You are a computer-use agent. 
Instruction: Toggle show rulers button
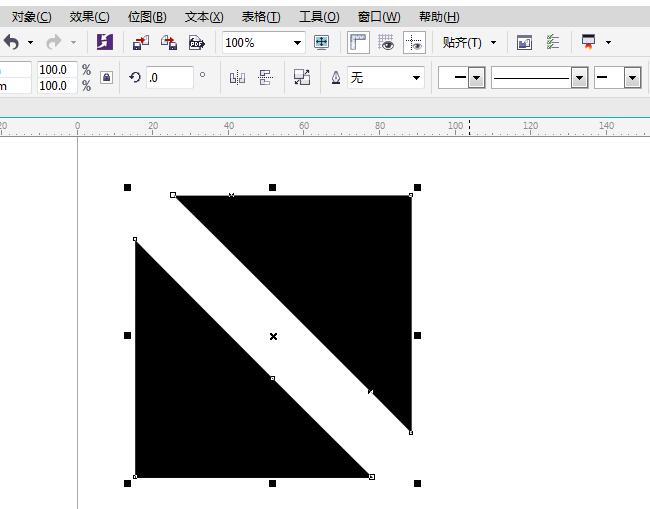tap(358, 42)
